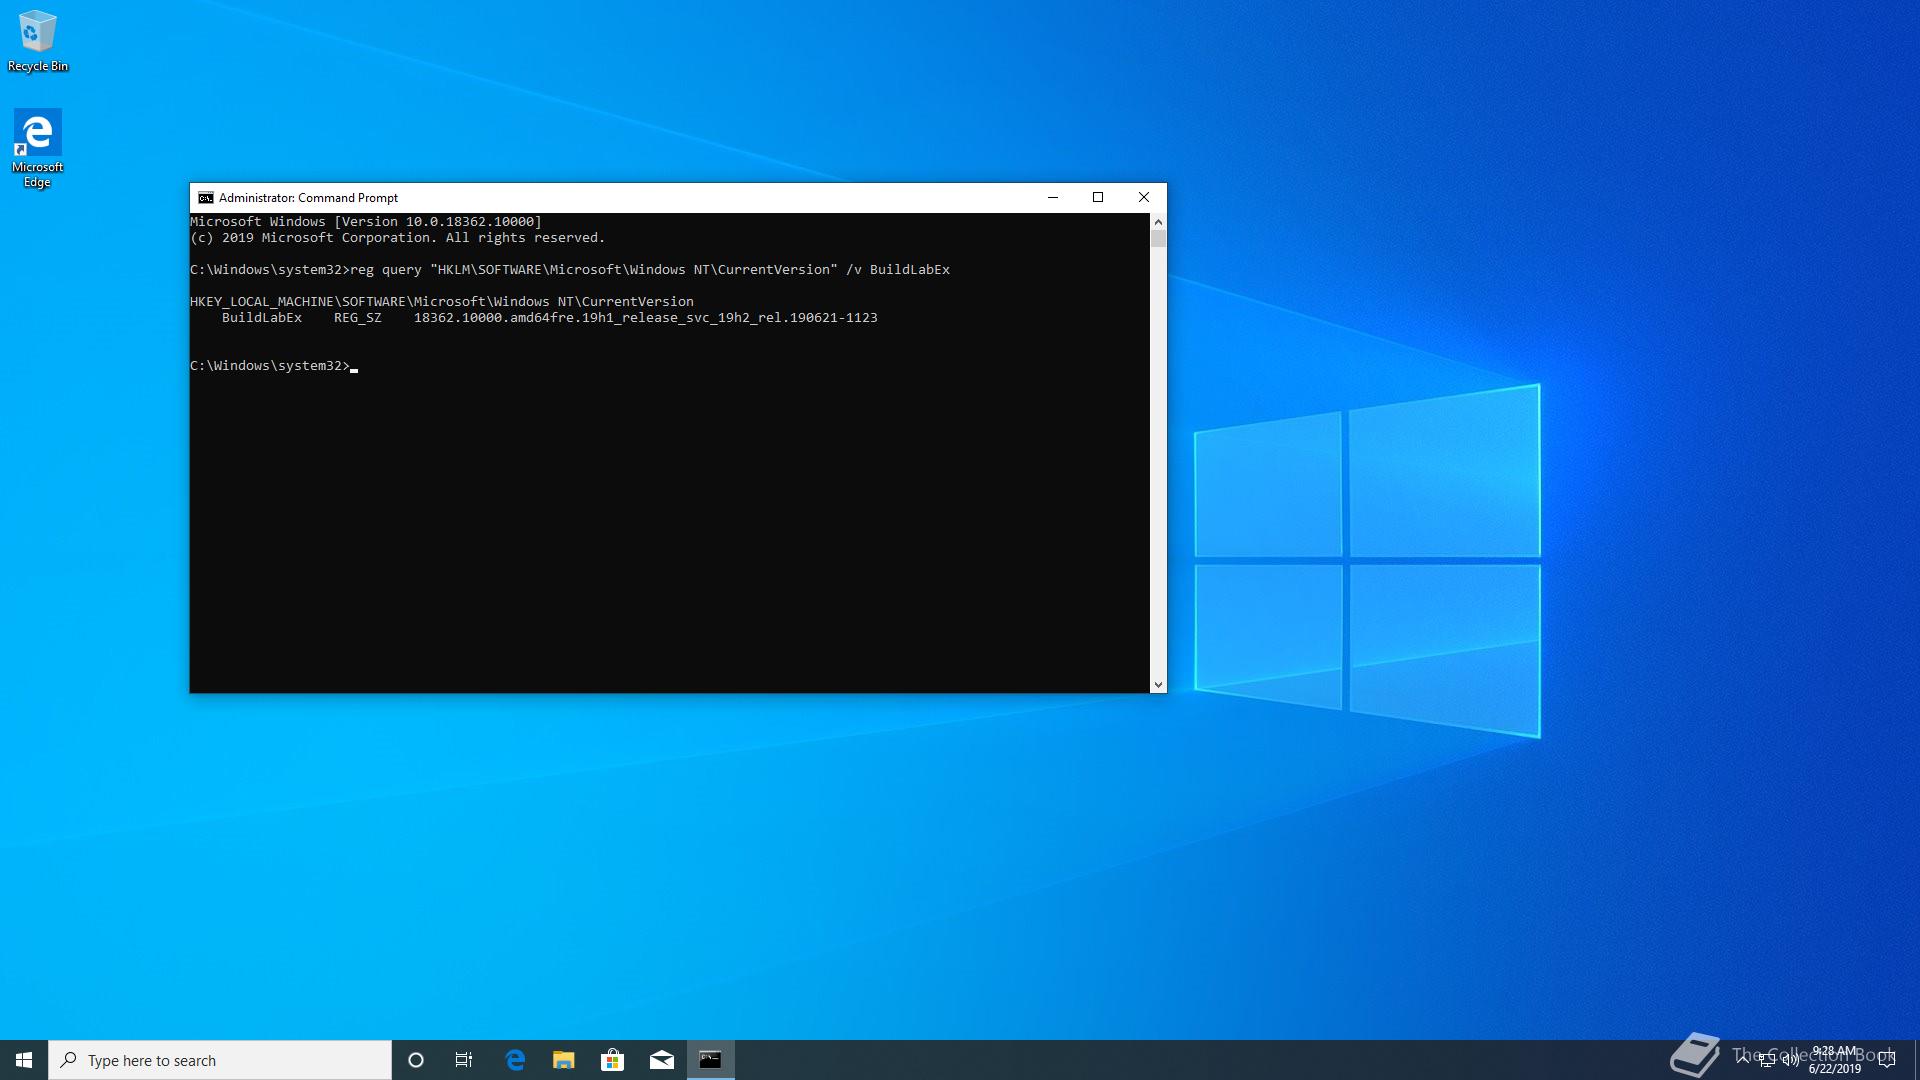1920x1080 pixels.
Task: Click the Command Prompt scrollbar thumb
Action: coord(1159,238)
